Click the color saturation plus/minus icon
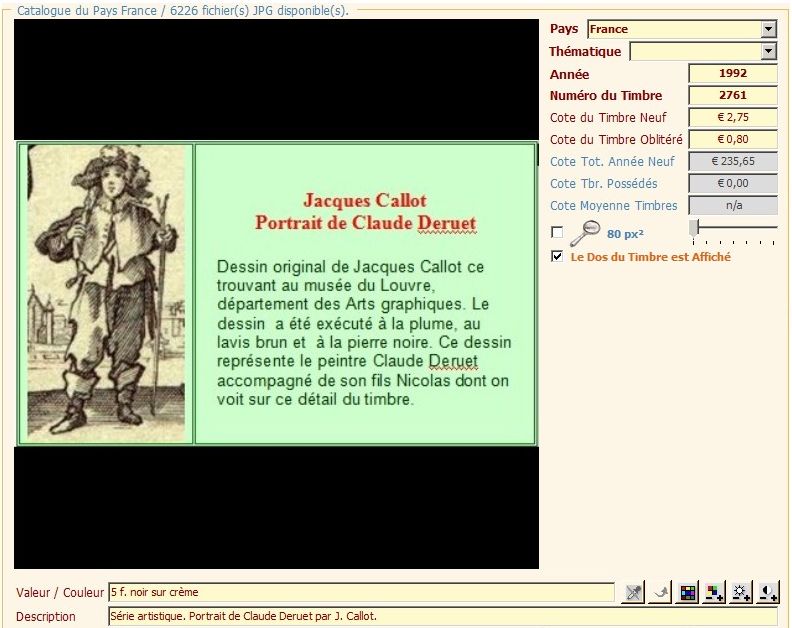Screen dimensions: 792x628 coord(714,592)
